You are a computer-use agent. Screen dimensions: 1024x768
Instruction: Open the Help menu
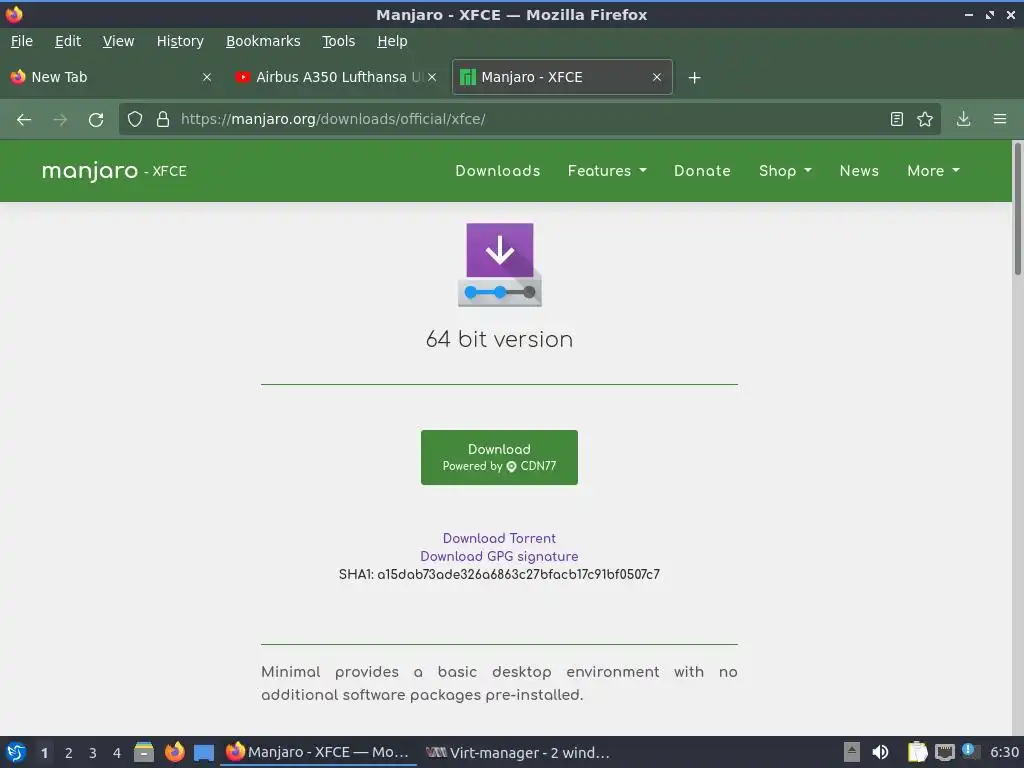coord(392,41)
